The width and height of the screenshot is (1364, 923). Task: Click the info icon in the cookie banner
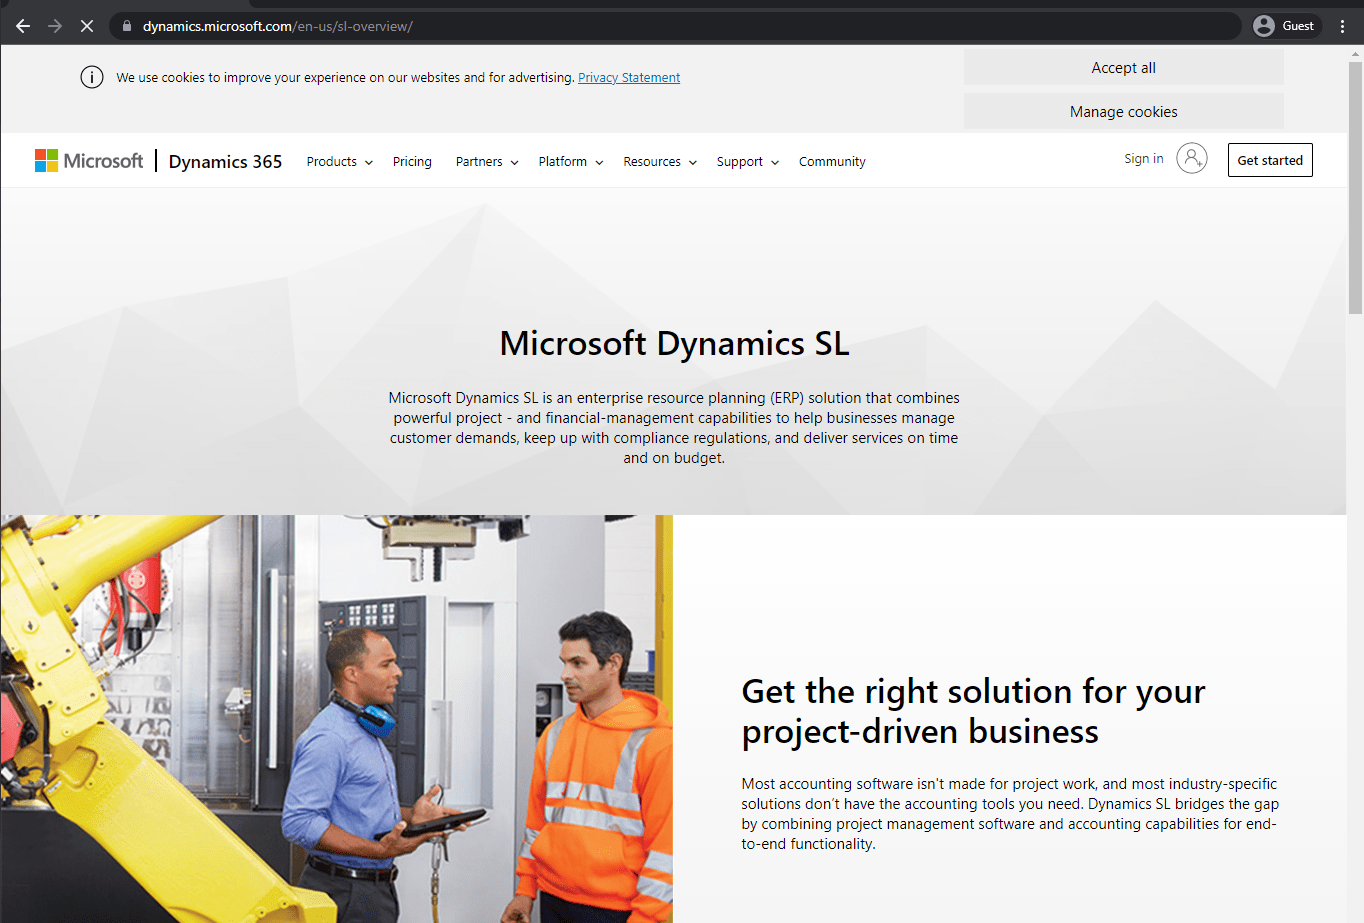(91, 77)
